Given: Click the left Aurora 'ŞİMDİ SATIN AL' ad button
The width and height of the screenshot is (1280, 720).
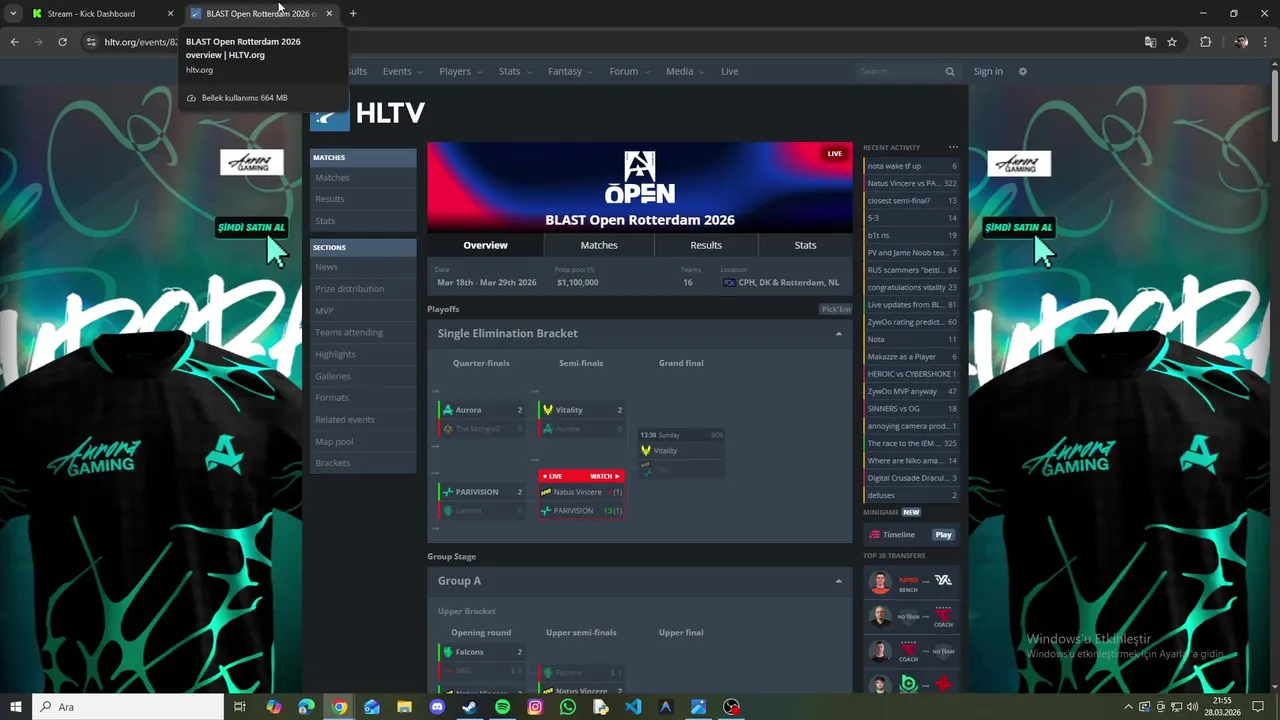Looking at the screenshot, I should 251,227.
